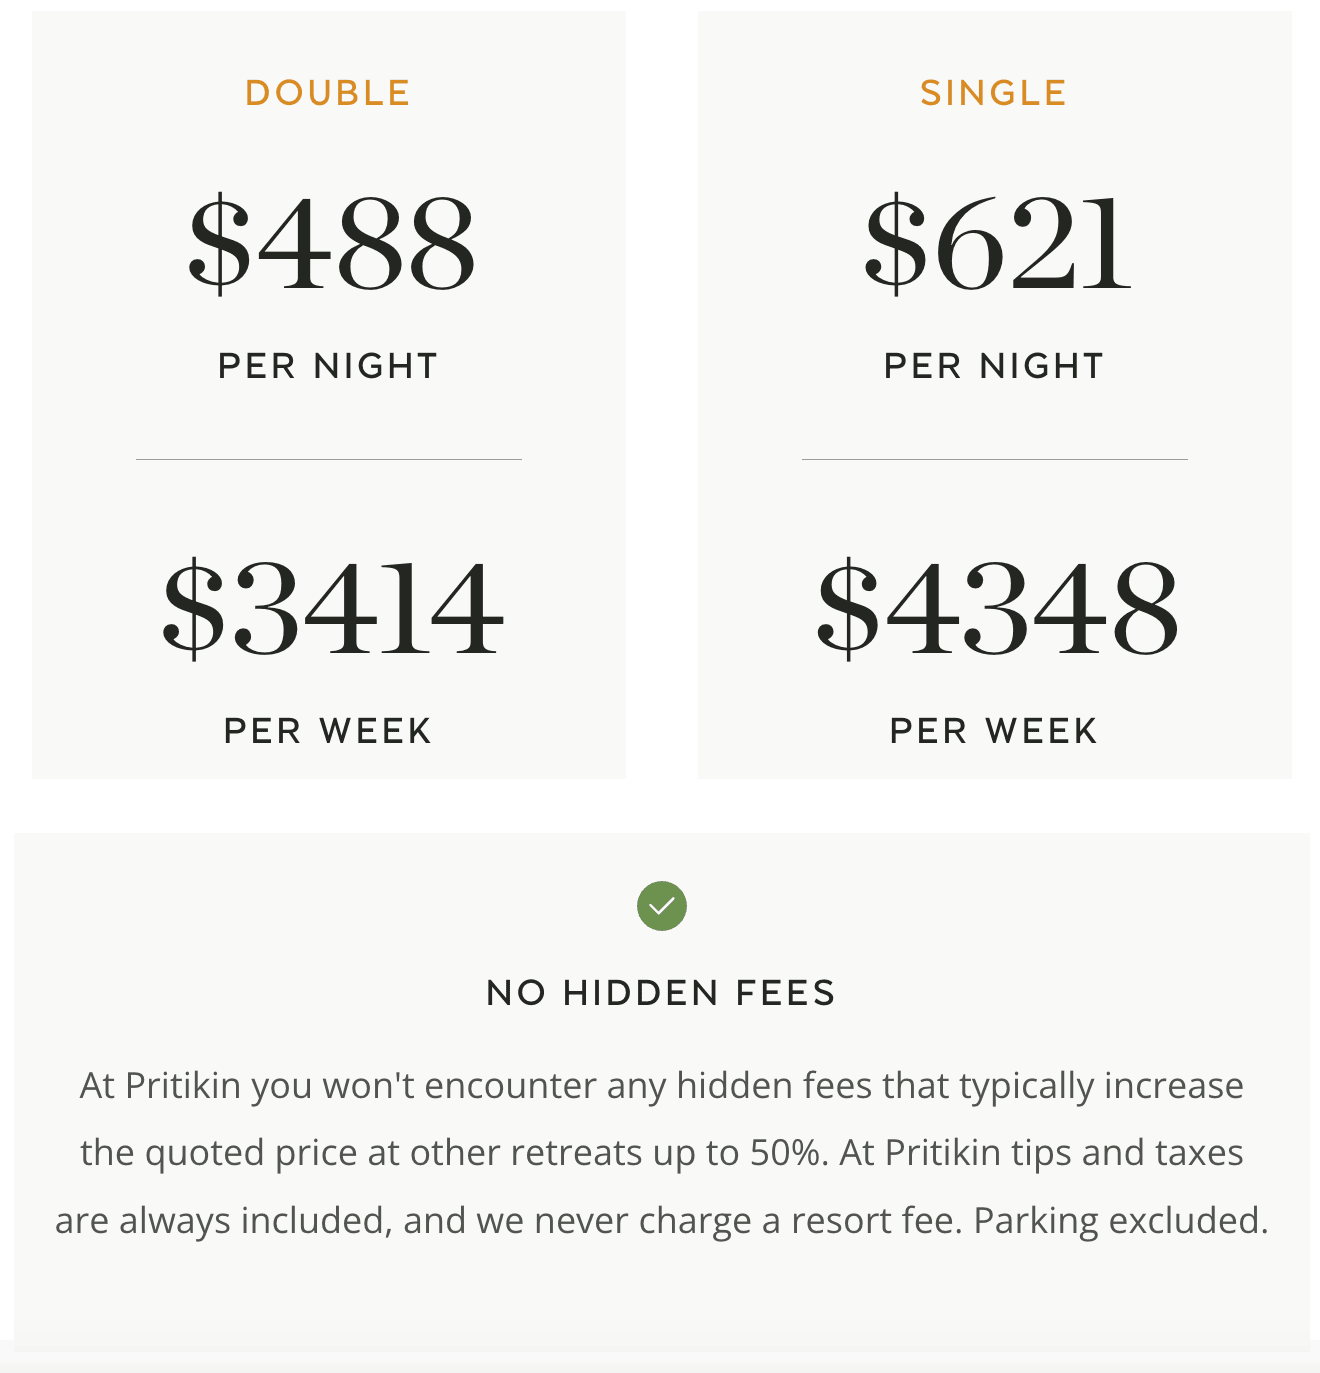
Task: Click the text 'Parking excluded.'
Action: click(x=1121, y=1221)
